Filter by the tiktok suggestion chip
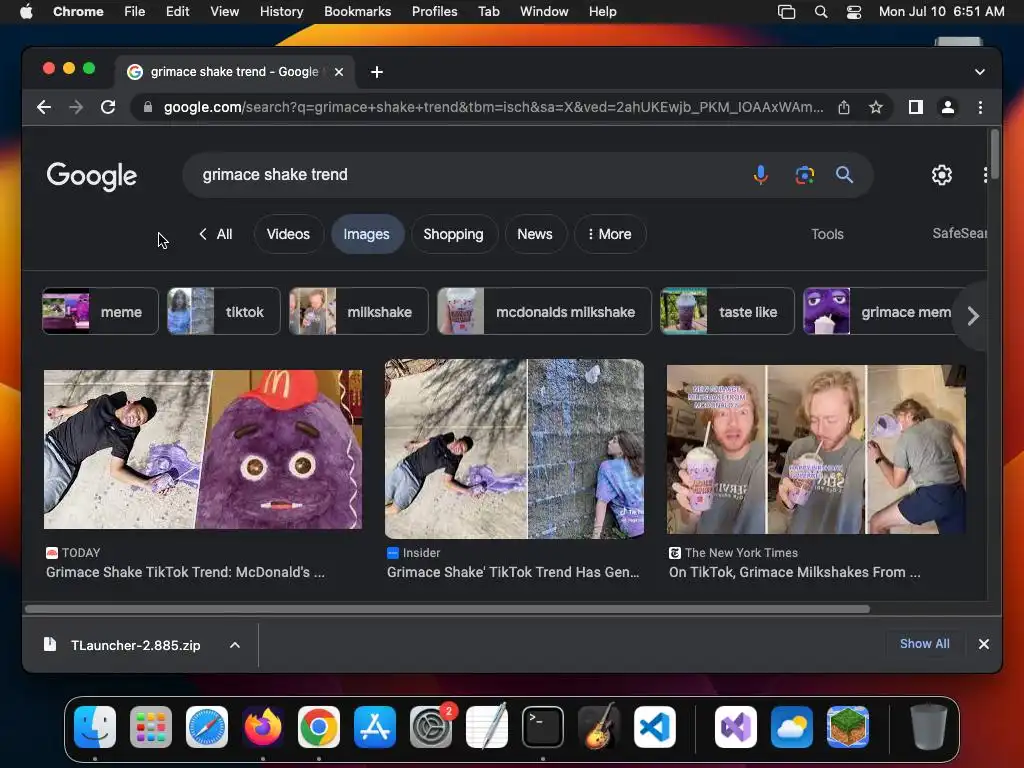Screen dimensions: 1024x768 223,312
